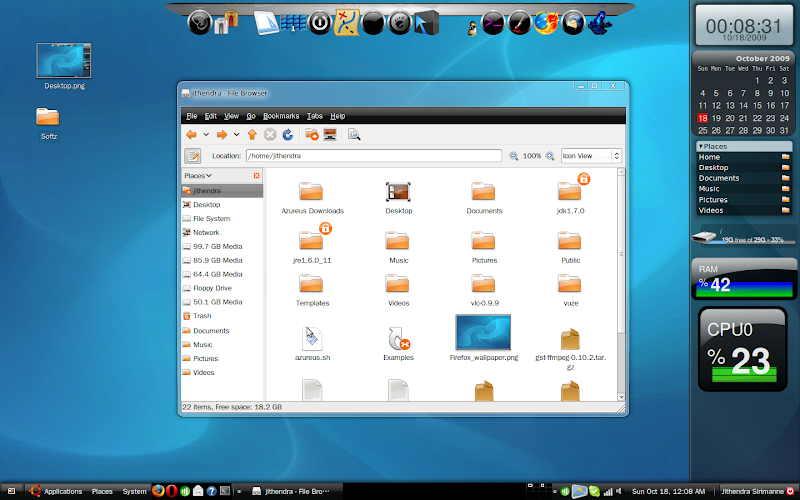Open the File menu
The image size is (800, 500).
[192, 116]
